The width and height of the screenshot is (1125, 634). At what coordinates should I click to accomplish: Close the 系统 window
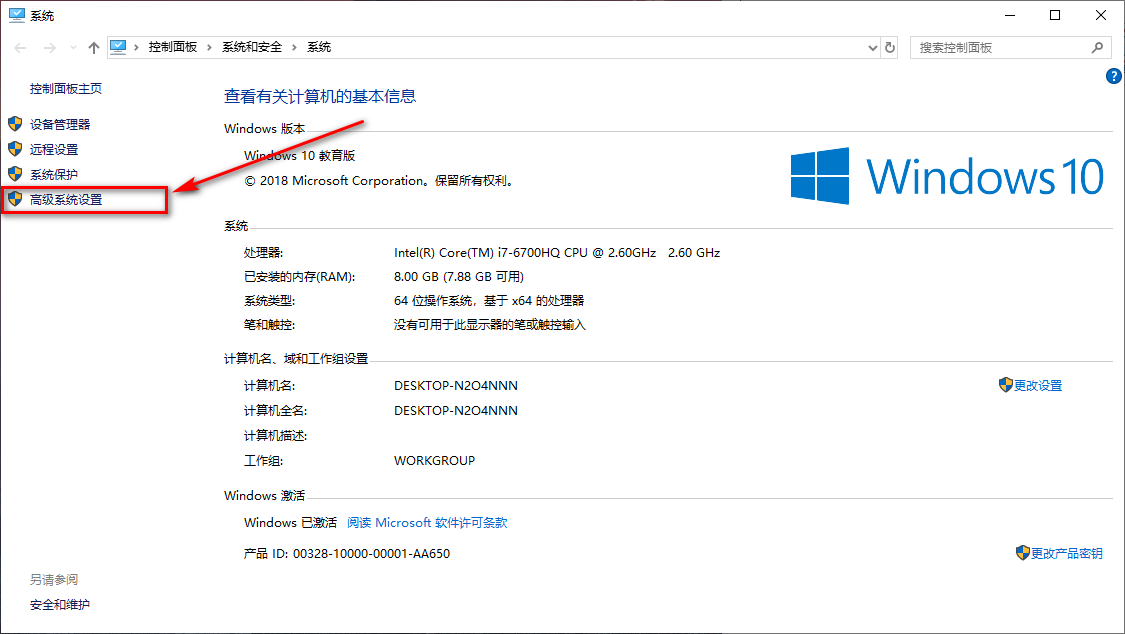(x=1101, y=15)
